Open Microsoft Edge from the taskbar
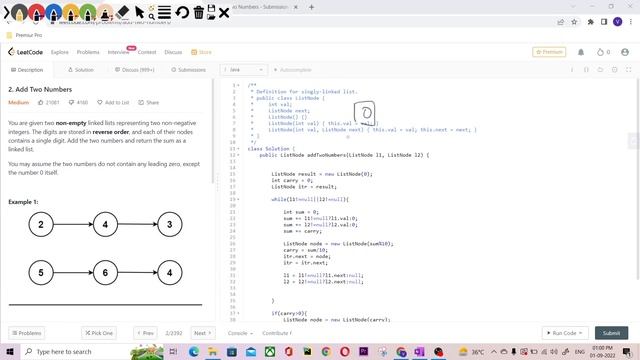The image size is (640, 360). click(193, 351)
